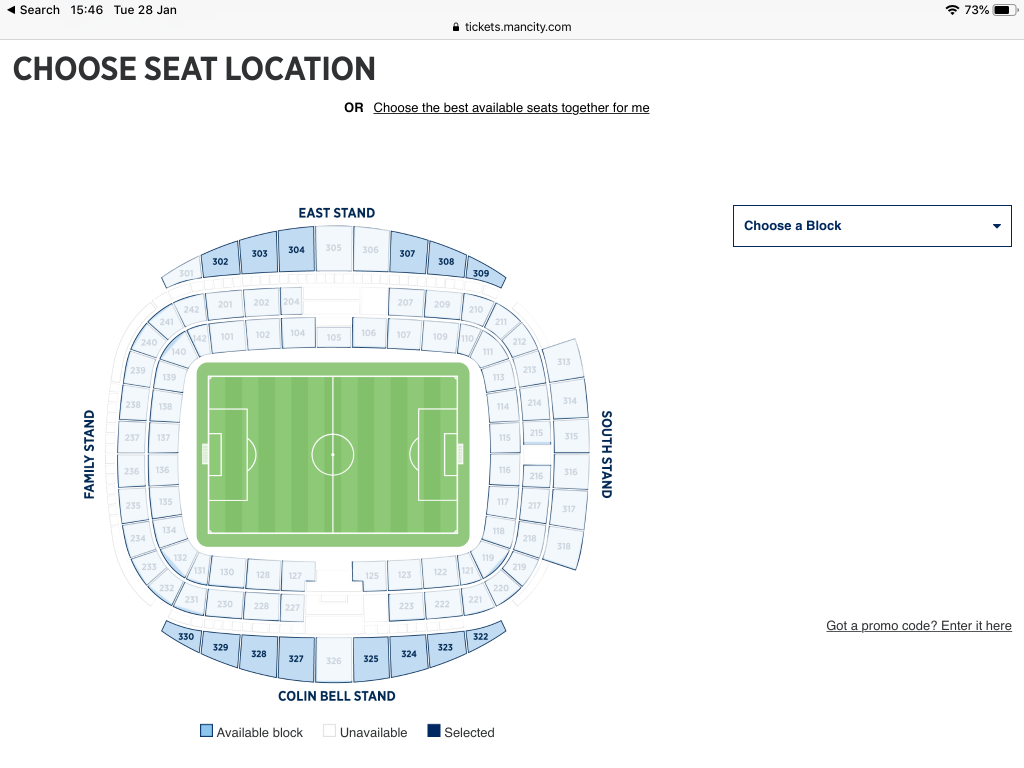Screen dimensions: 1024x768
Task: Click Choose the best available seats link
Action: [x=511, y=108]
